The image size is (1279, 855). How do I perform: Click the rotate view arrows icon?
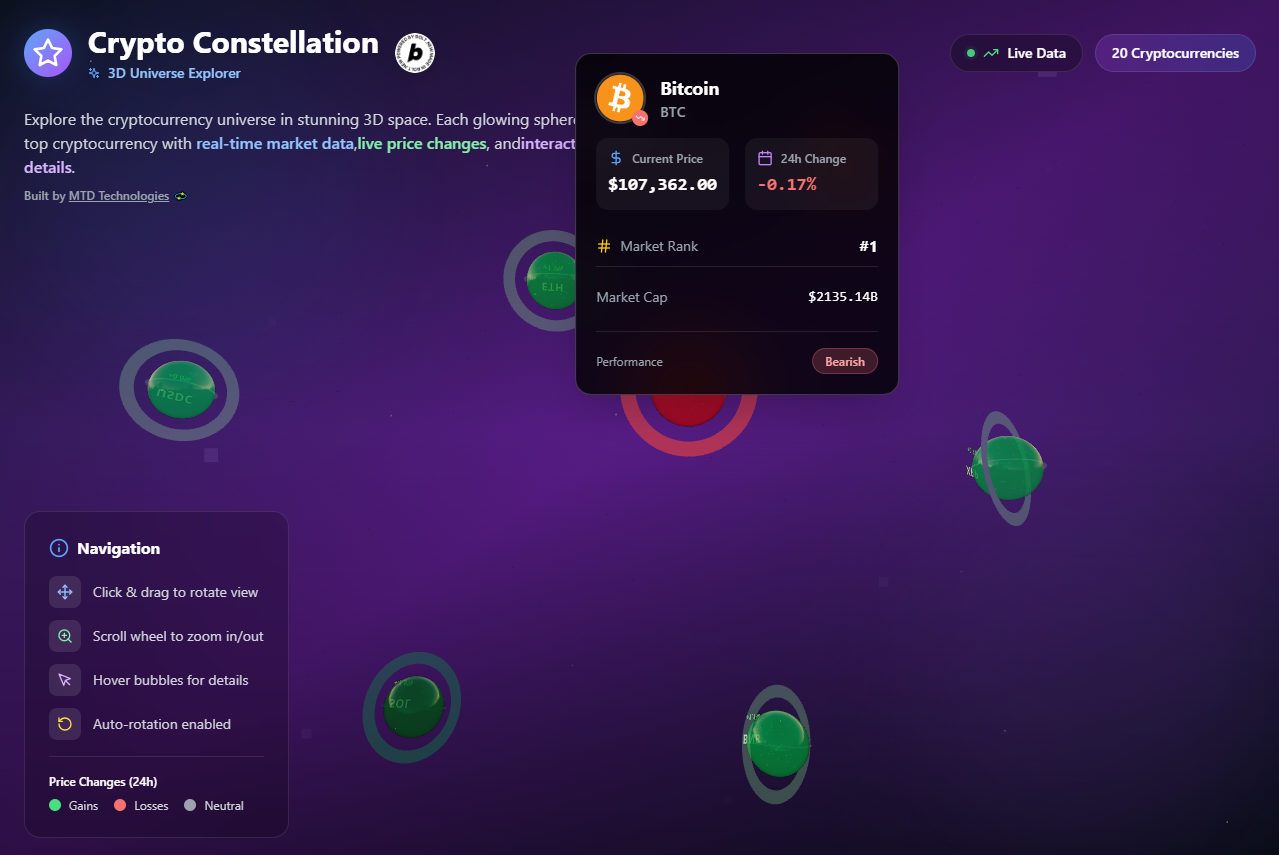click(65, 592)
